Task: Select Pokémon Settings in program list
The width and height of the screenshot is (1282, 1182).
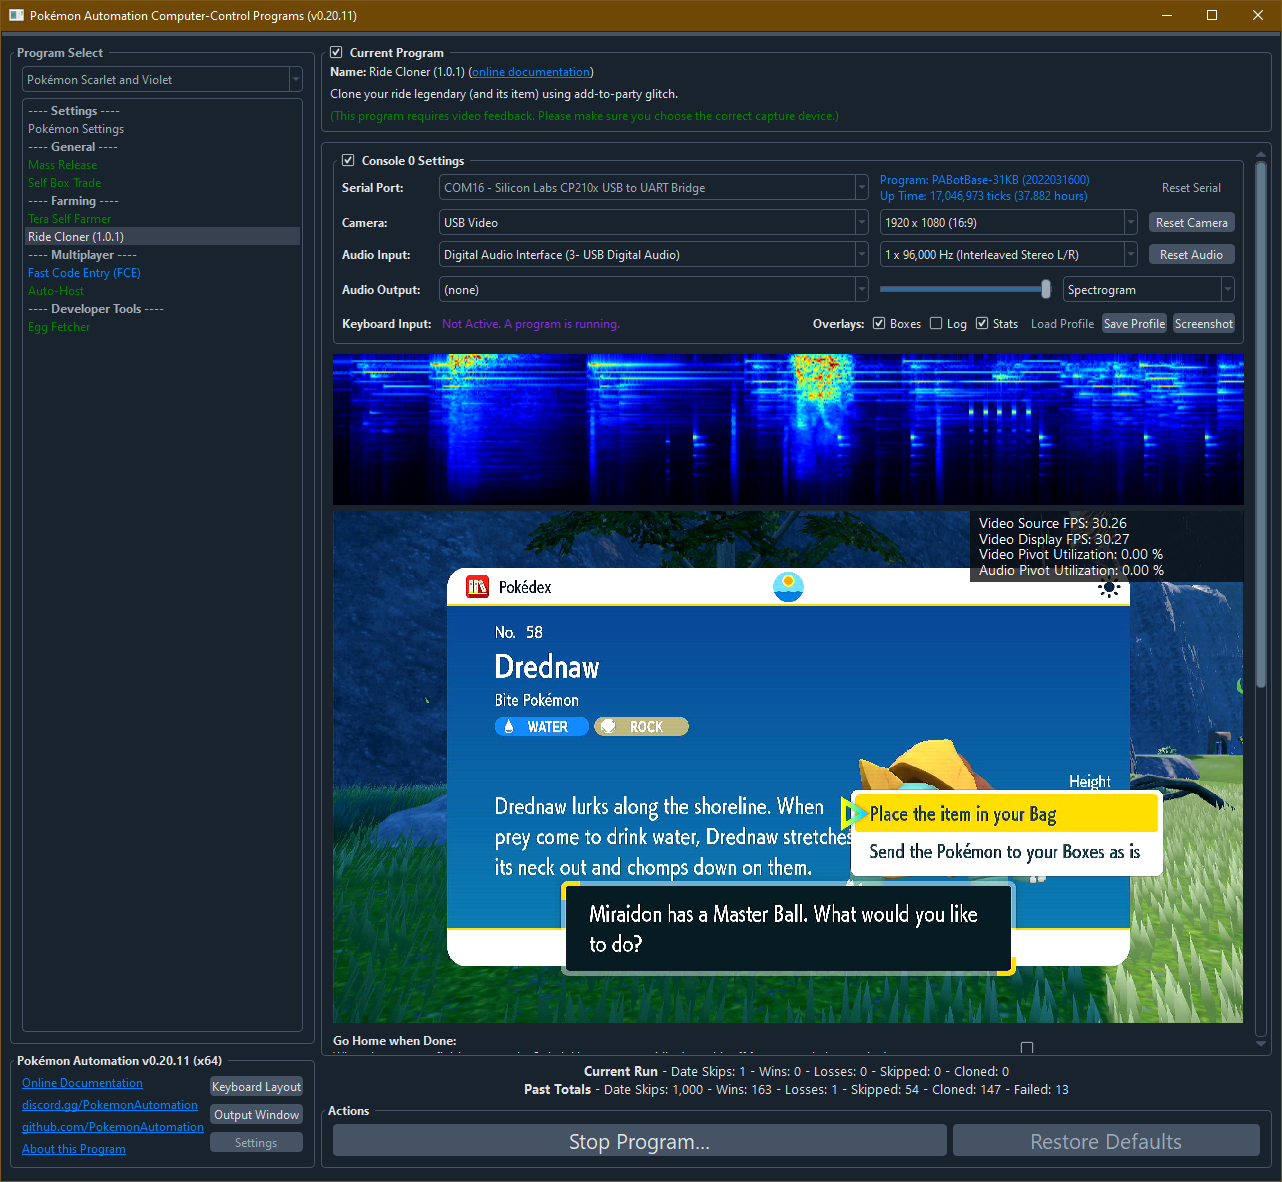Action: (x=76, y=129)
